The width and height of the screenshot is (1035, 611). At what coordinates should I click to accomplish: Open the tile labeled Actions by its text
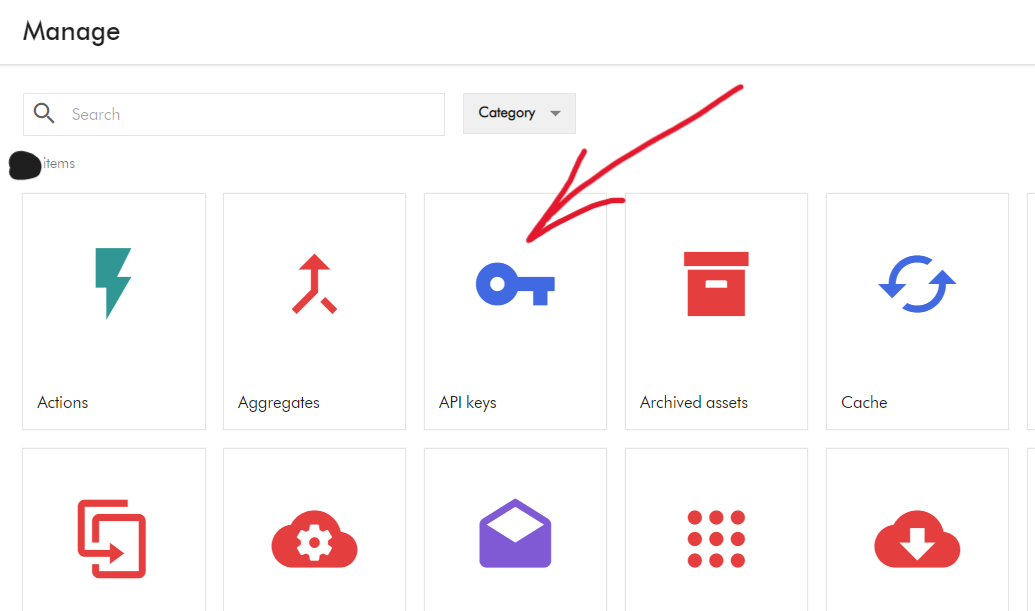[x=63, y=402]
